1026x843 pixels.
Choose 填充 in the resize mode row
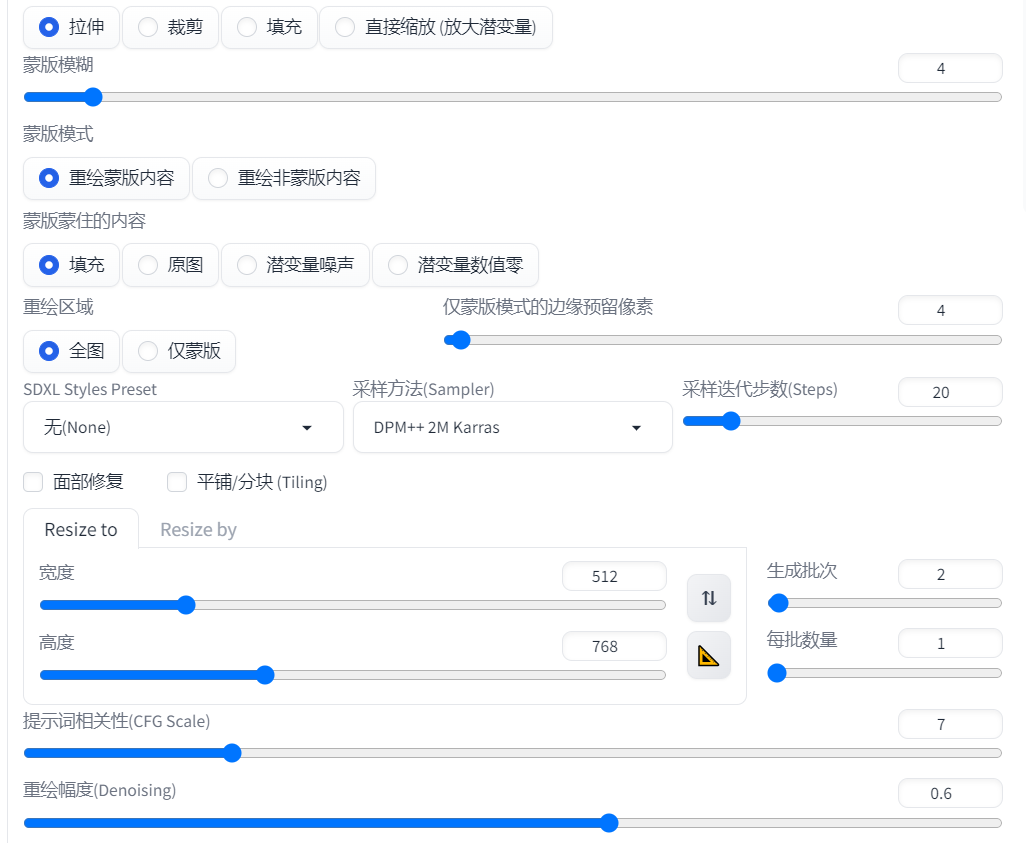(269, 27)
